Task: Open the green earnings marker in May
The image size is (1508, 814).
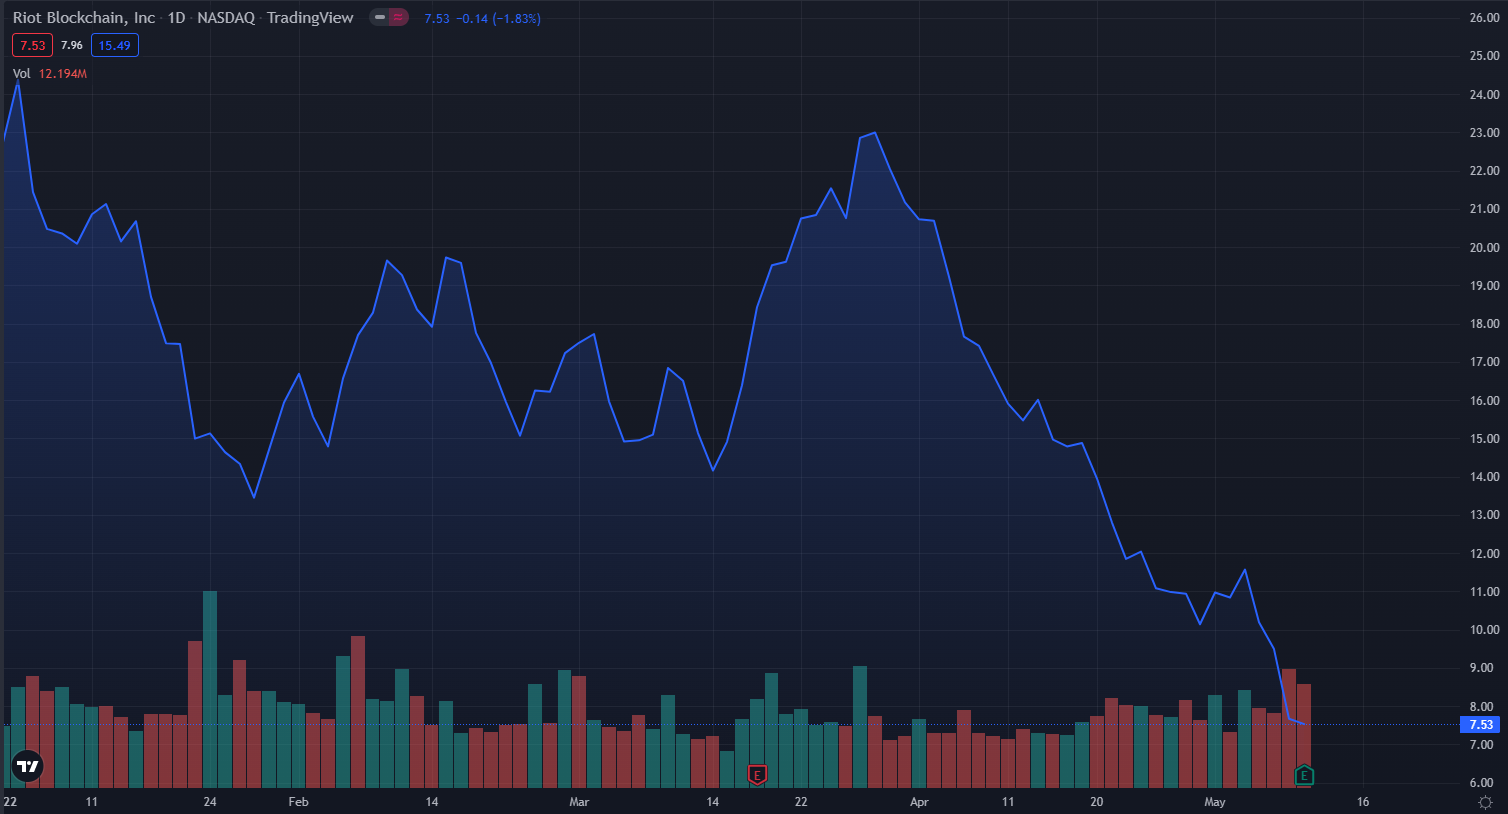Action: tap(1304, 775)
